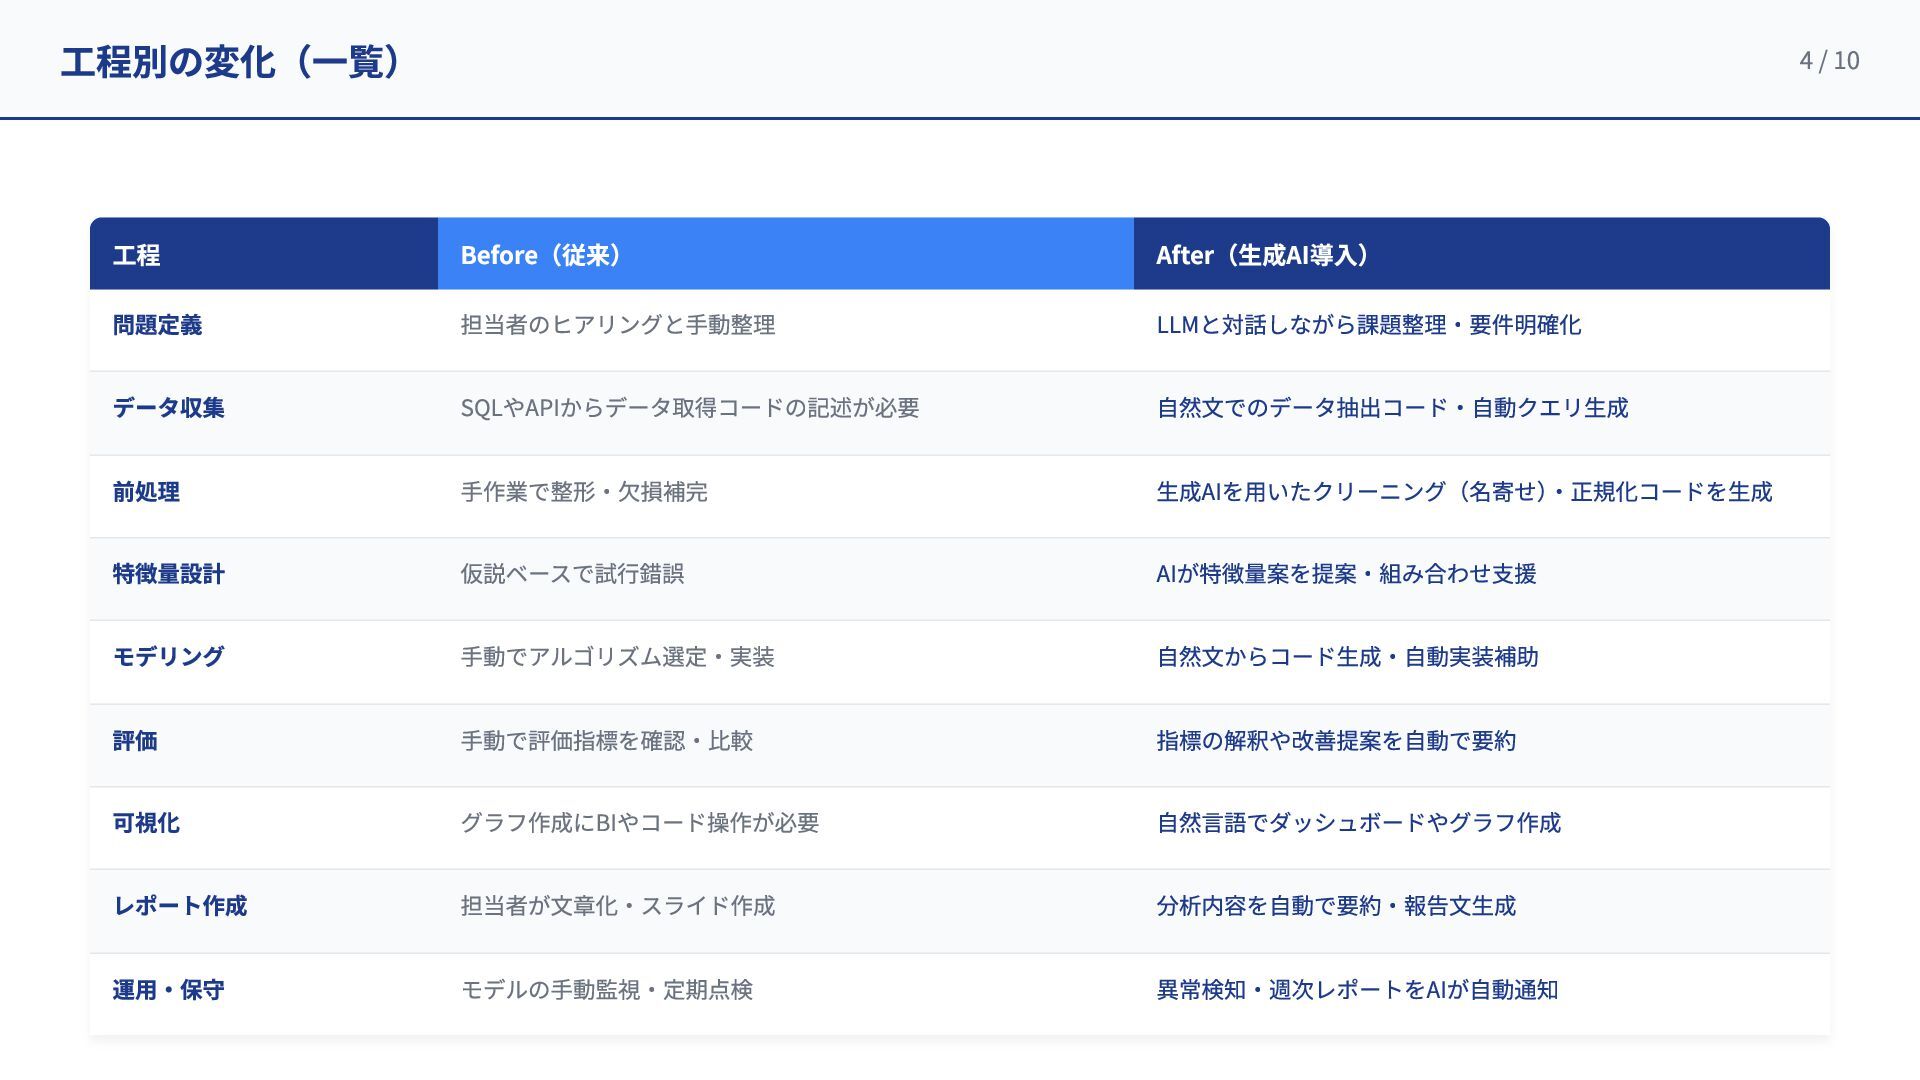Select the Before（従来）column header

pyautogui.click(x=543, y=255)
